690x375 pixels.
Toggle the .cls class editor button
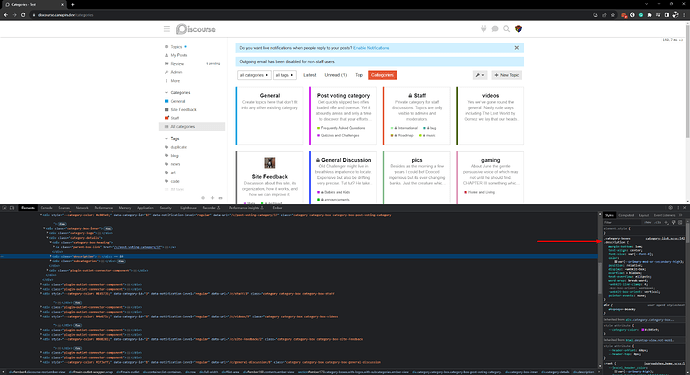[657, 222]
